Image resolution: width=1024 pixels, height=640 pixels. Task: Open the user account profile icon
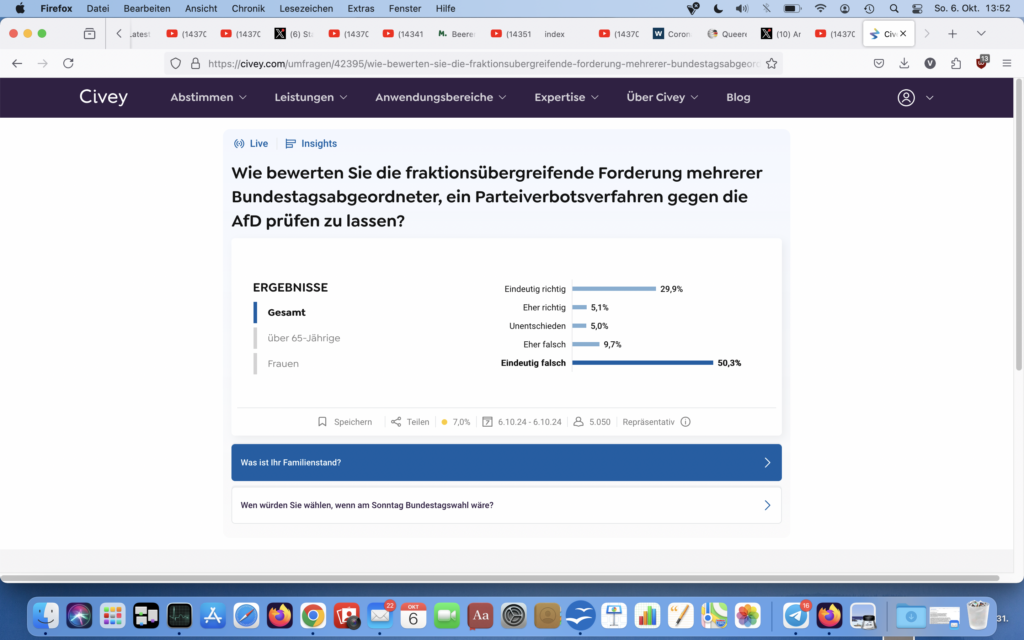point(906,98)
